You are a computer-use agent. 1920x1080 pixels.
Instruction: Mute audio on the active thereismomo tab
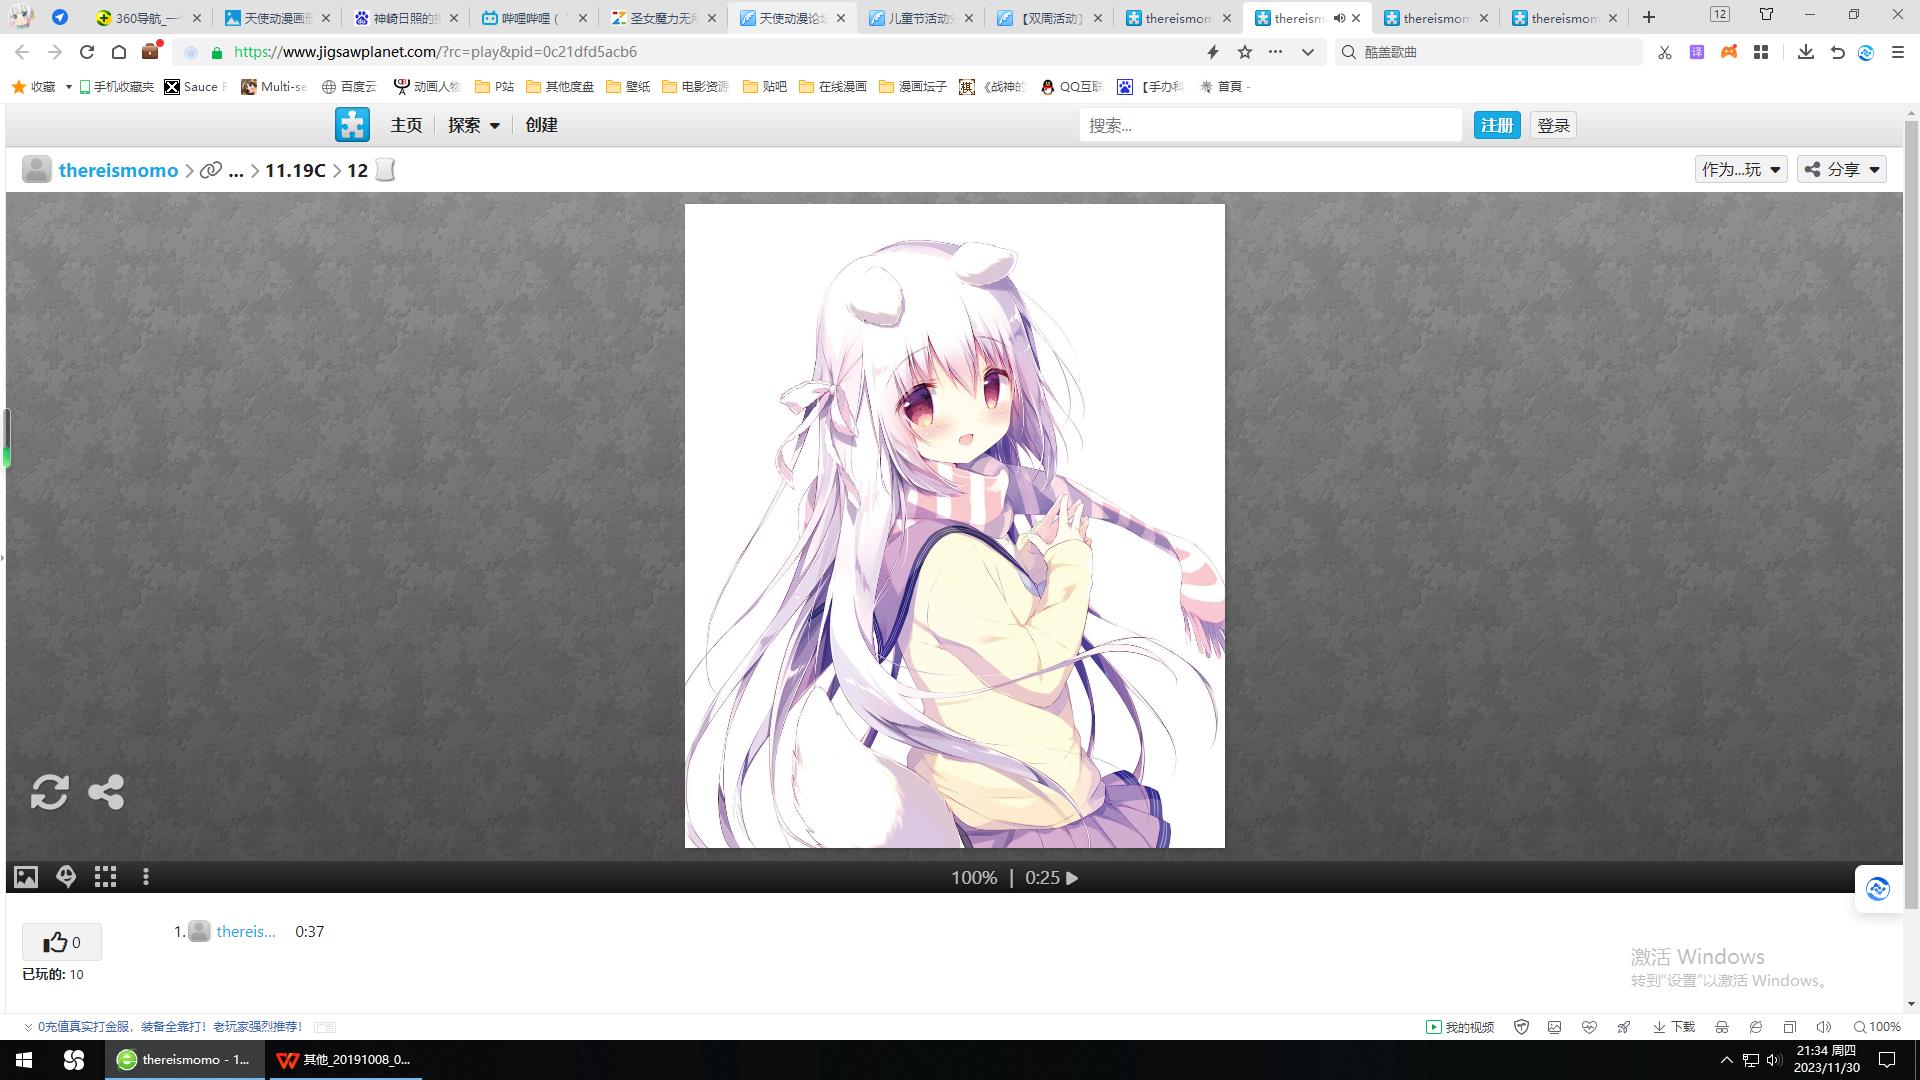pos(1339,18)
